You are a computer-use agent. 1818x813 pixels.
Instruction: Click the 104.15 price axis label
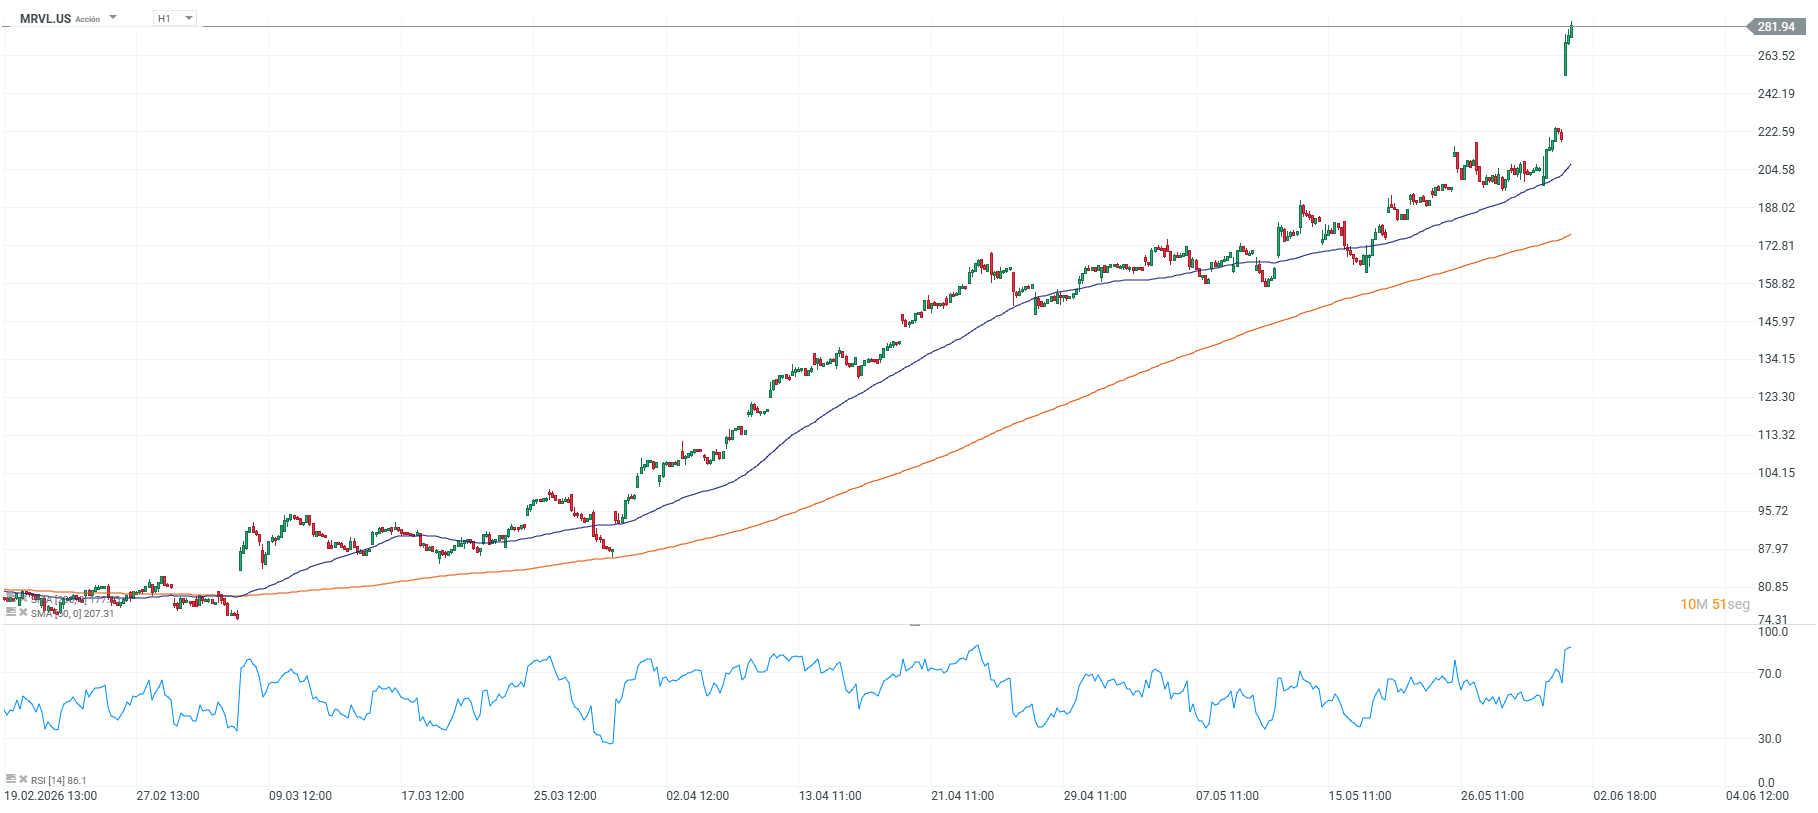click(x=1776, y=473)
